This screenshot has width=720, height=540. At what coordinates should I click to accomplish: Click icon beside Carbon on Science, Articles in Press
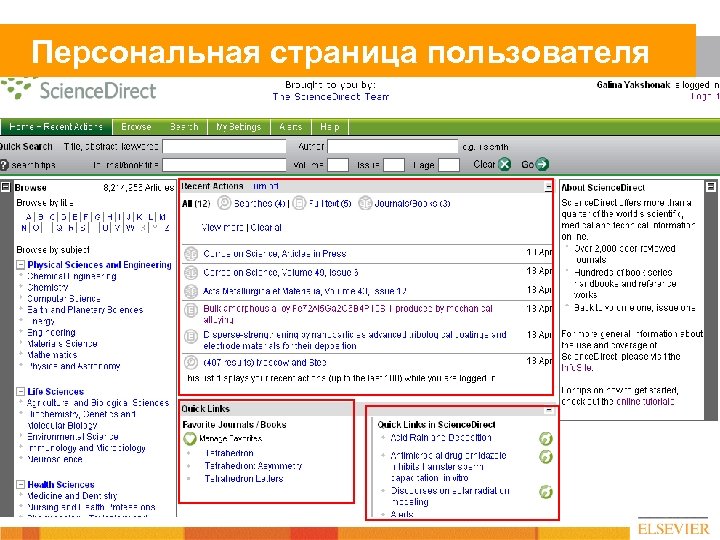point(191,254)
